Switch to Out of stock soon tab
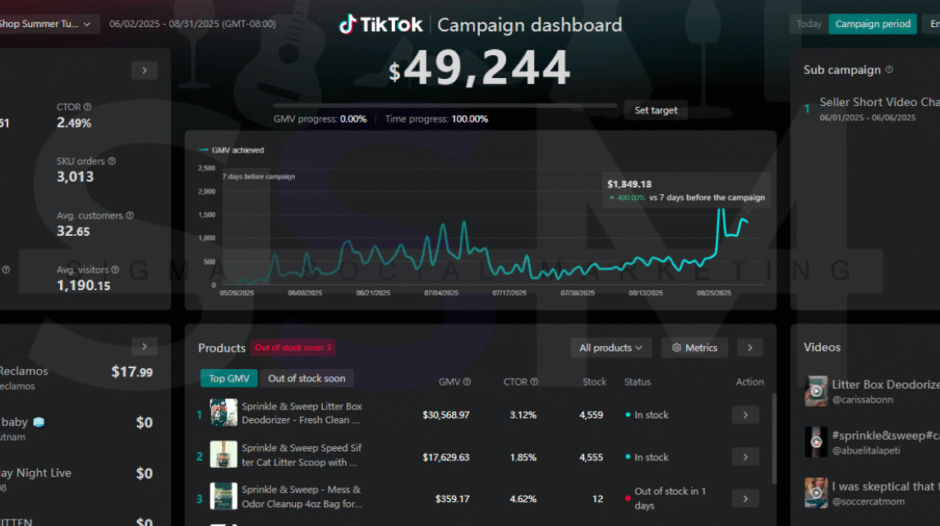The width and height of the screenshot is (940, 526). 306,378
